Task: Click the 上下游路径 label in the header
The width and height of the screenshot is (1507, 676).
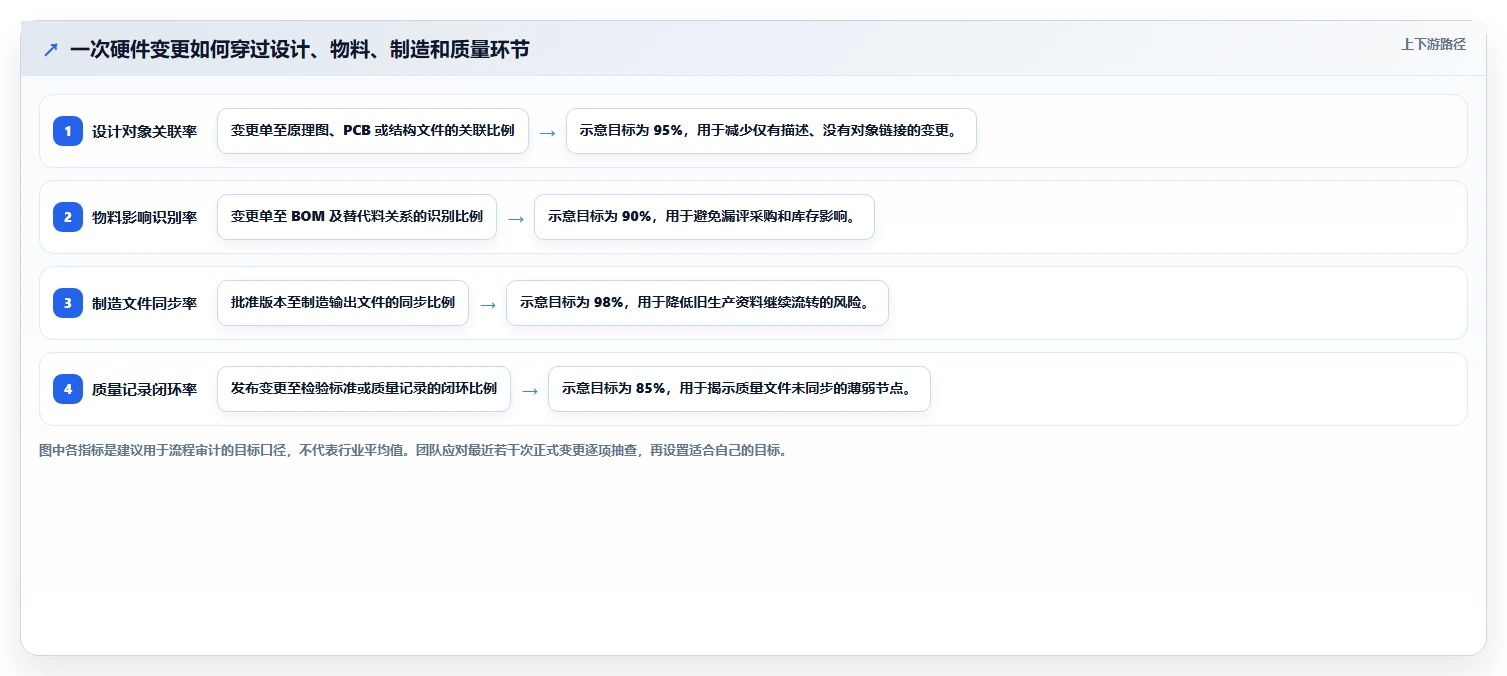Action: click(x=1433, y=44)
